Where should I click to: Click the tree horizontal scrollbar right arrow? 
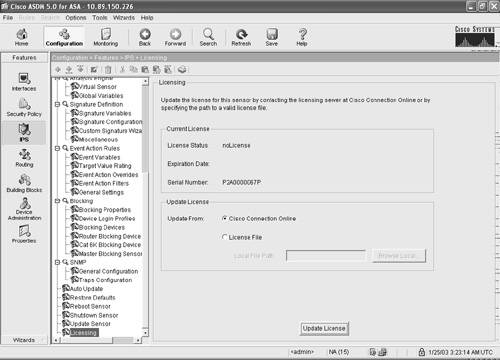tap(138, 340)
